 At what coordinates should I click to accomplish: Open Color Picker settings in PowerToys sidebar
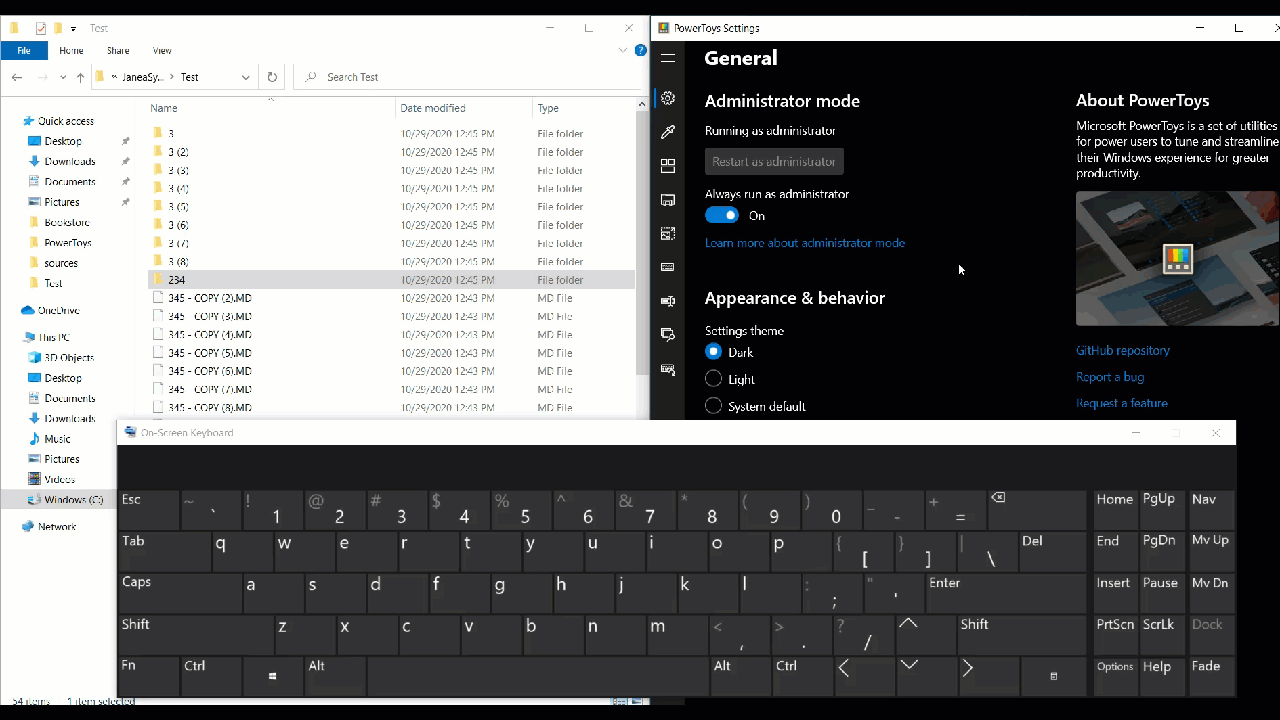[668, 132]
